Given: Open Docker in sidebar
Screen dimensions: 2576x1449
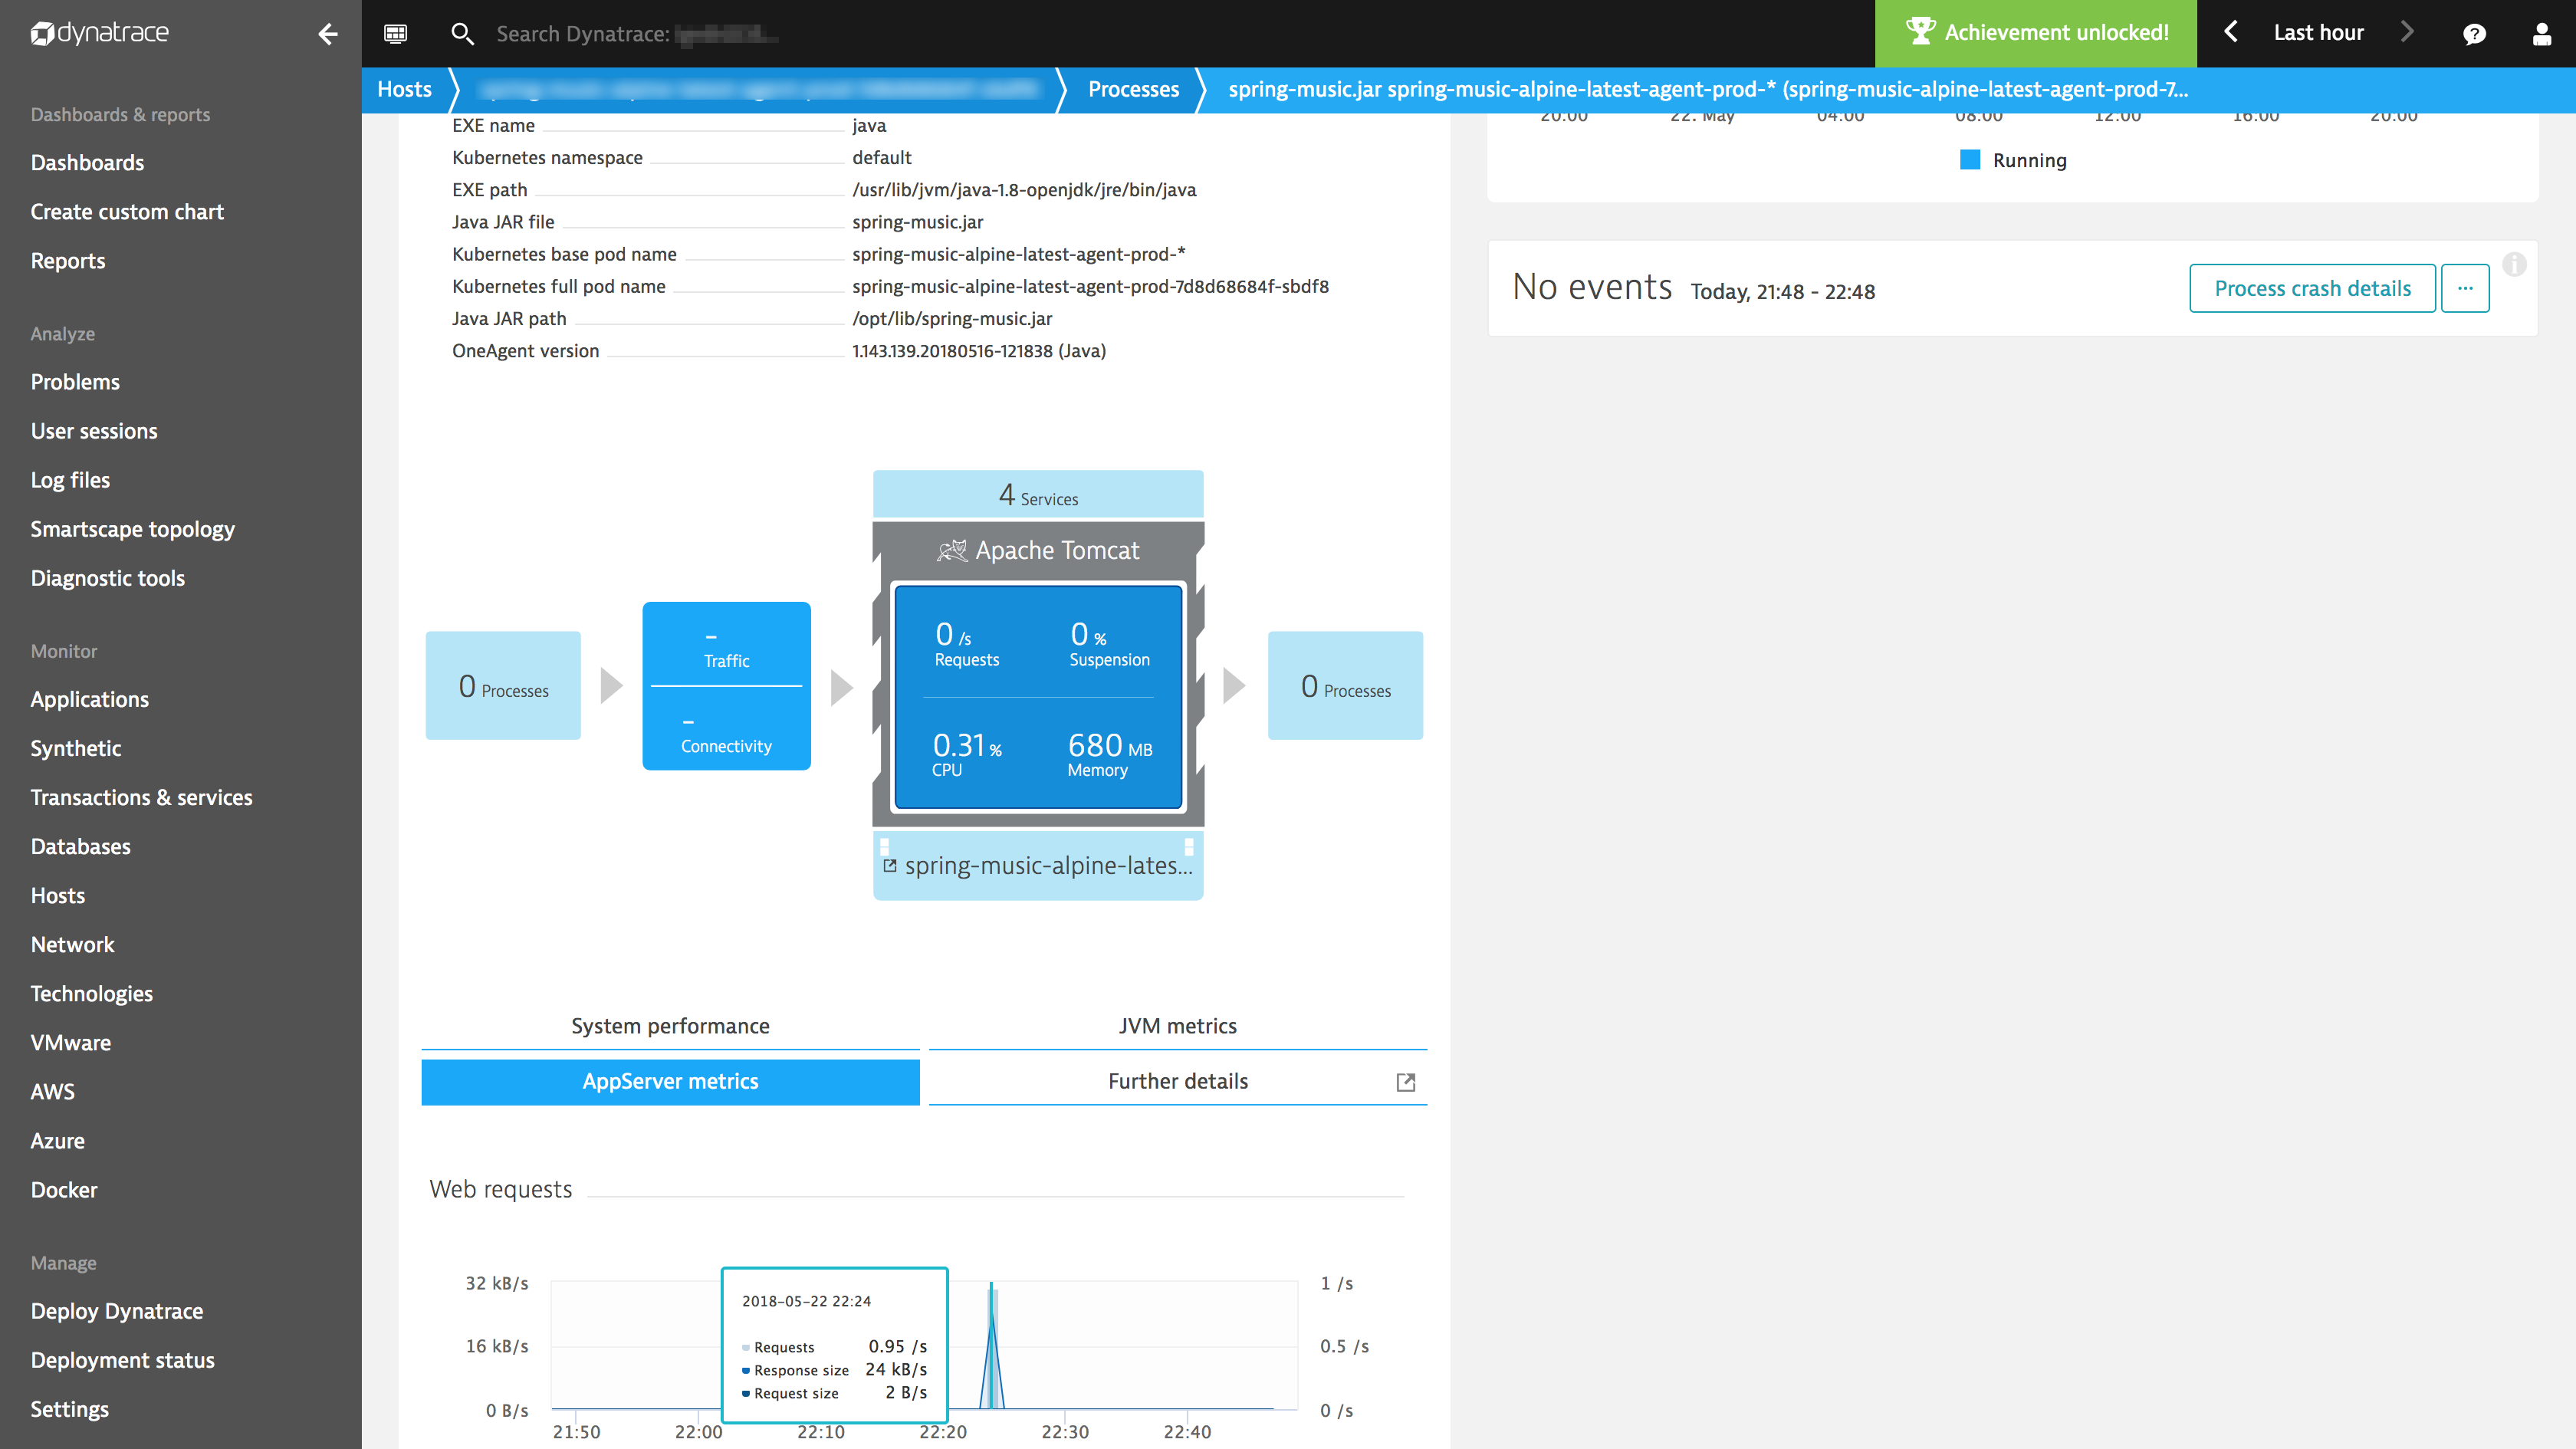Looking at the screenshot, I should (x=64, y=1189).
